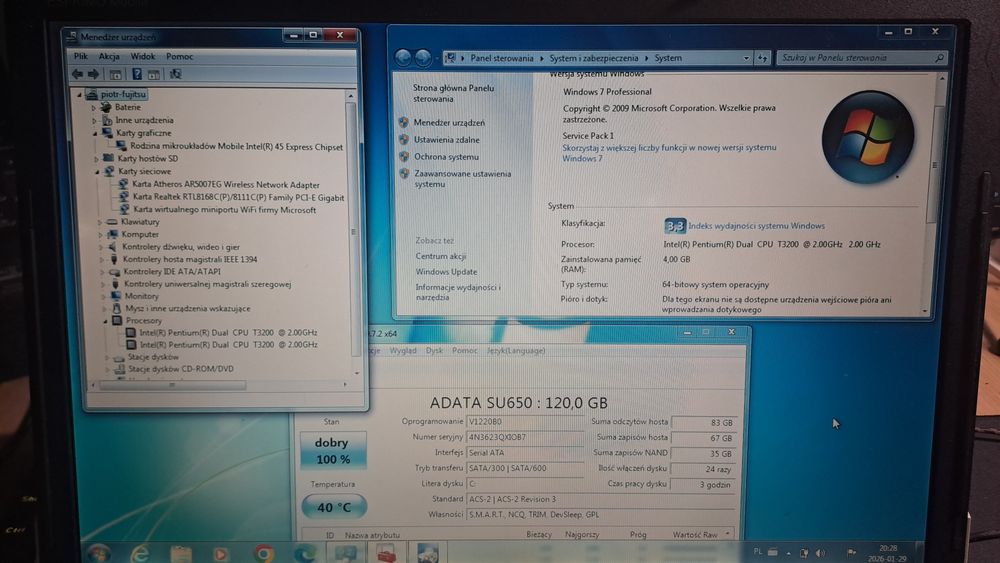Image resolution: width=1000 pixels, height=563 pixels.
Task: Select Karta wirtualnego miniportu WiFi firmy Microsoft
Action: tap(224, 209)
